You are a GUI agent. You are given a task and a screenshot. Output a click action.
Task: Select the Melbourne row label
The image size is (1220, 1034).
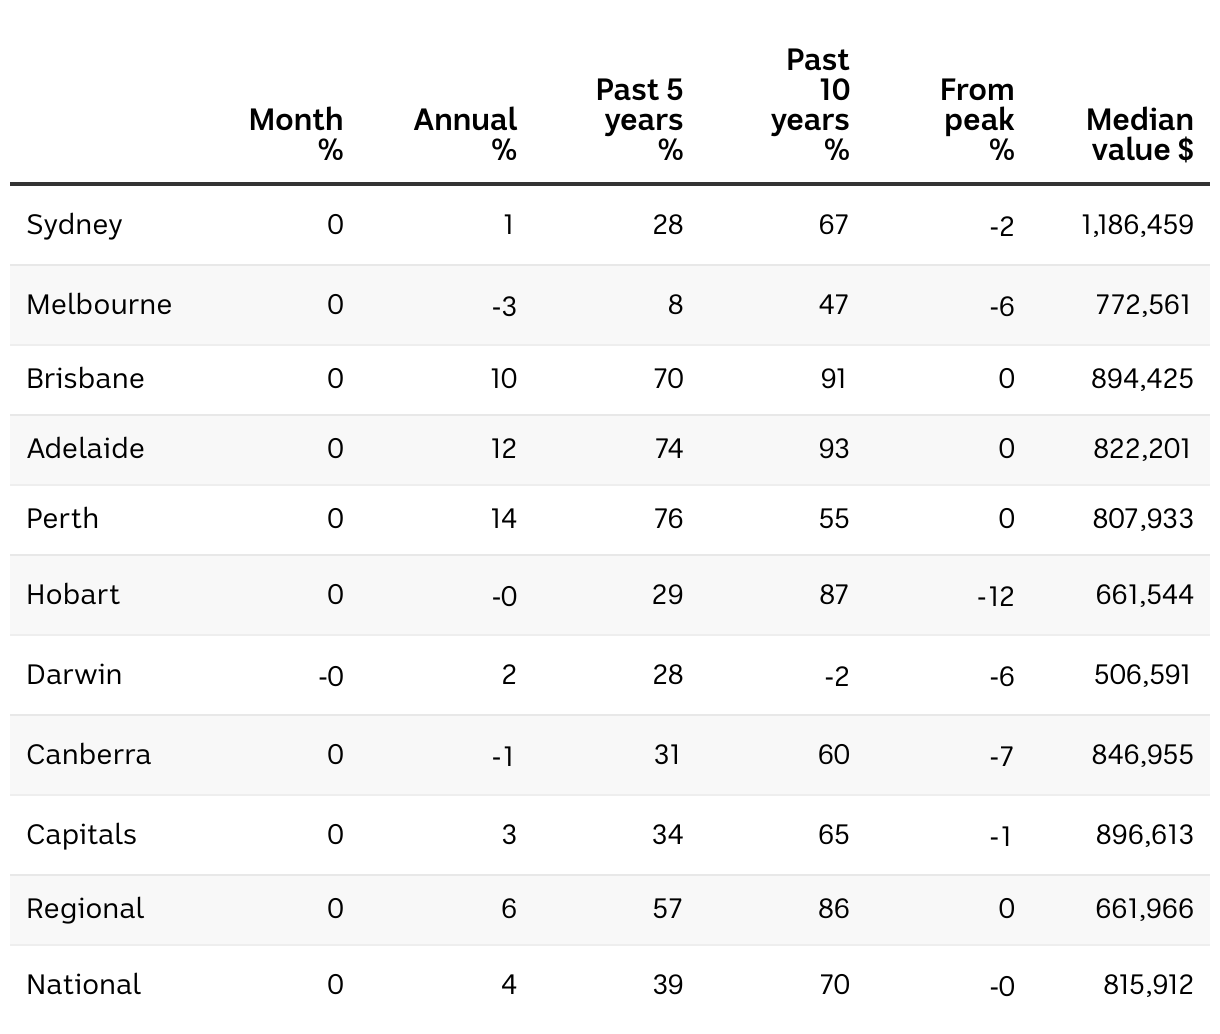click(99, 304)
